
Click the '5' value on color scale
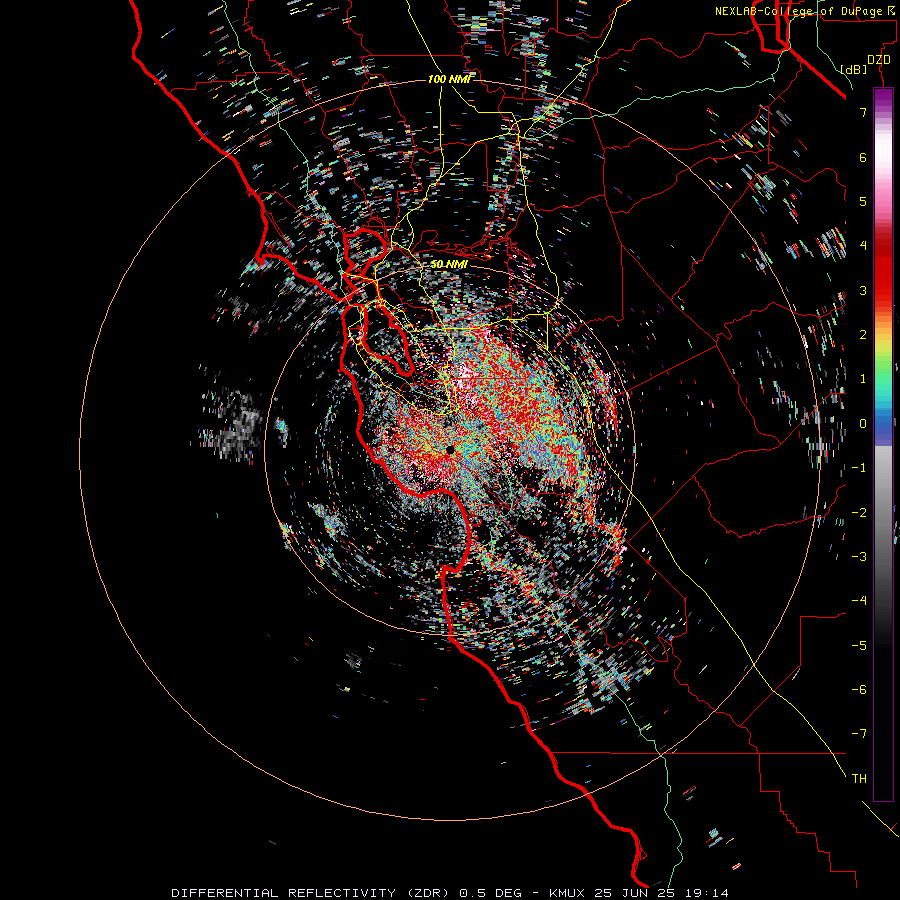[x=863, y=201]
